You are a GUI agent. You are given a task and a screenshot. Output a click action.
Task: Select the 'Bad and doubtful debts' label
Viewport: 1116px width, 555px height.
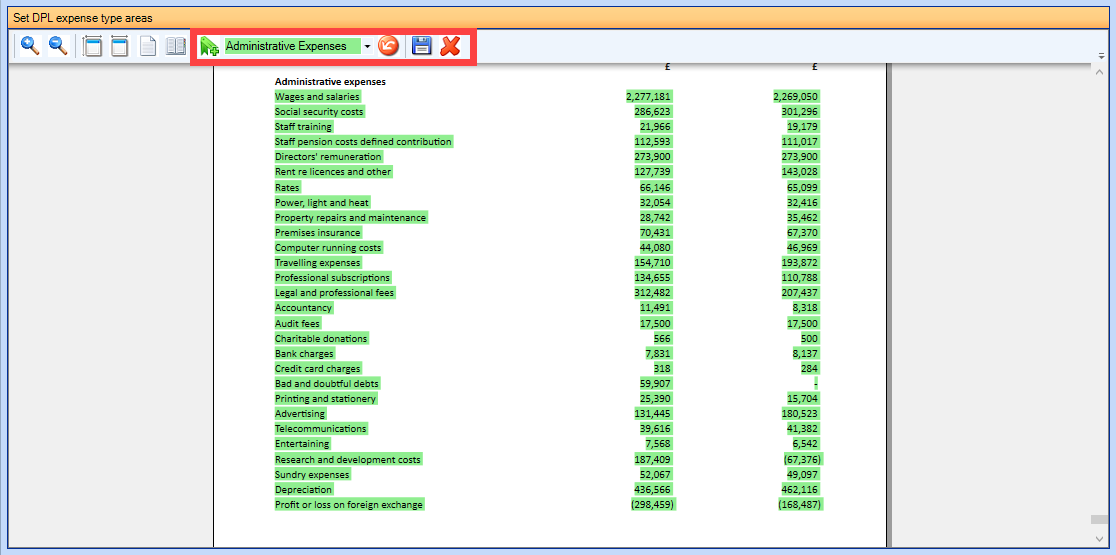327,384
